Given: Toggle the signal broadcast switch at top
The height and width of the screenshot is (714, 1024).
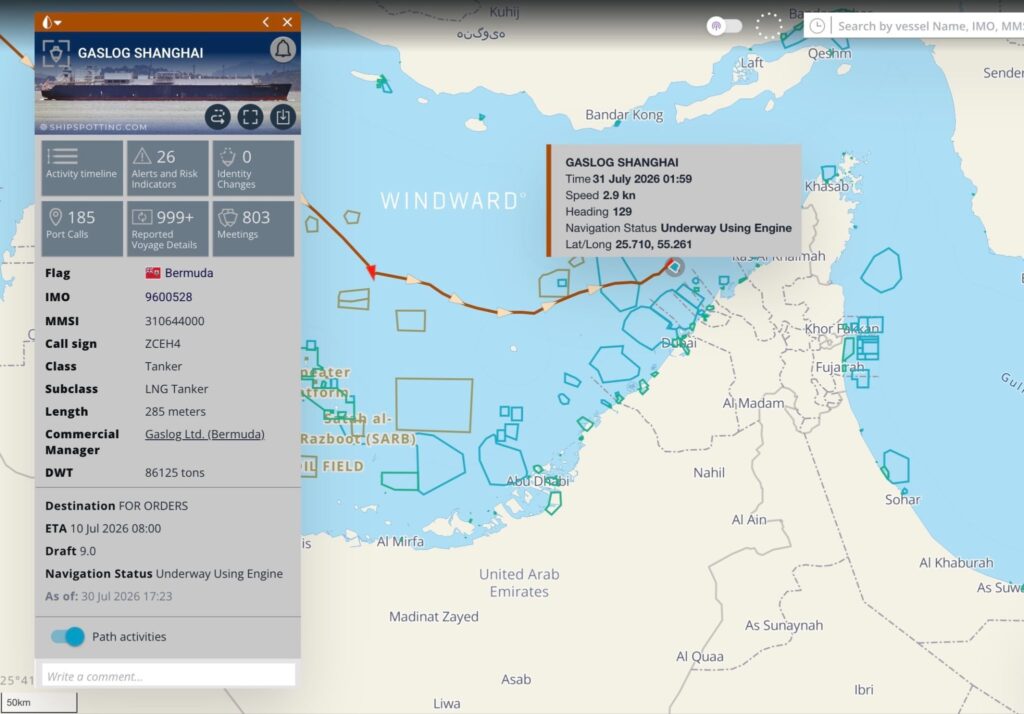Looking at the screenshot, I should (x=724, y=26).
